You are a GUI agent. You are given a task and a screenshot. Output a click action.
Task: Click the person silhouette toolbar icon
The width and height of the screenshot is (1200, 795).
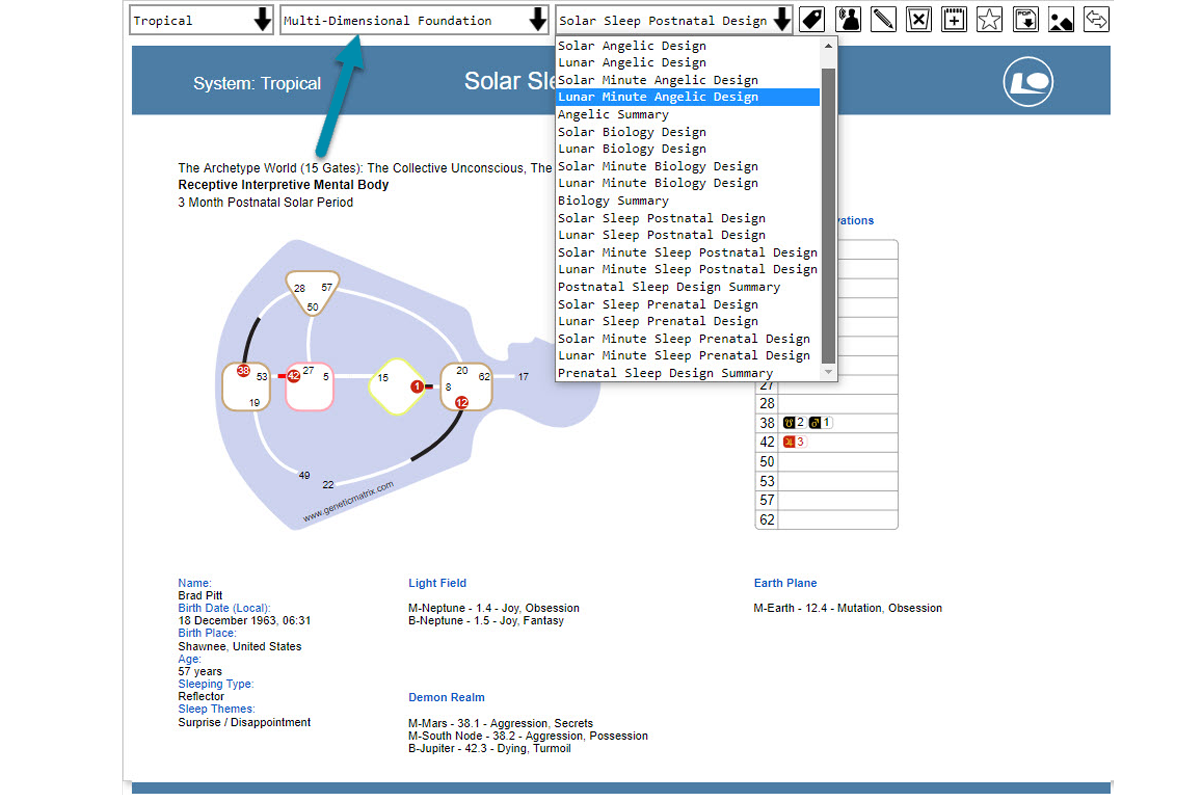coord(848,19)
